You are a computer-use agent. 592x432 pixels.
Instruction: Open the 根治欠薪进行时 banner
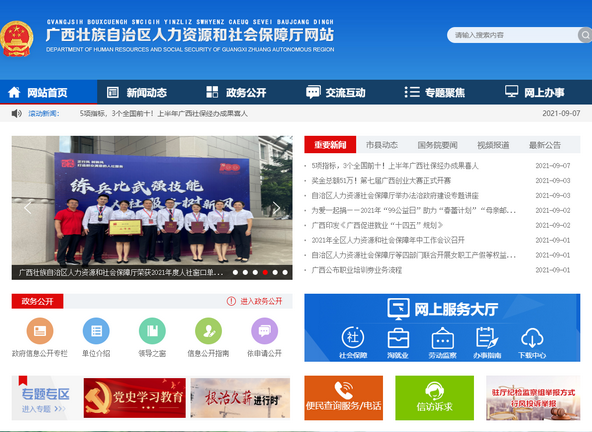point(240,398)
